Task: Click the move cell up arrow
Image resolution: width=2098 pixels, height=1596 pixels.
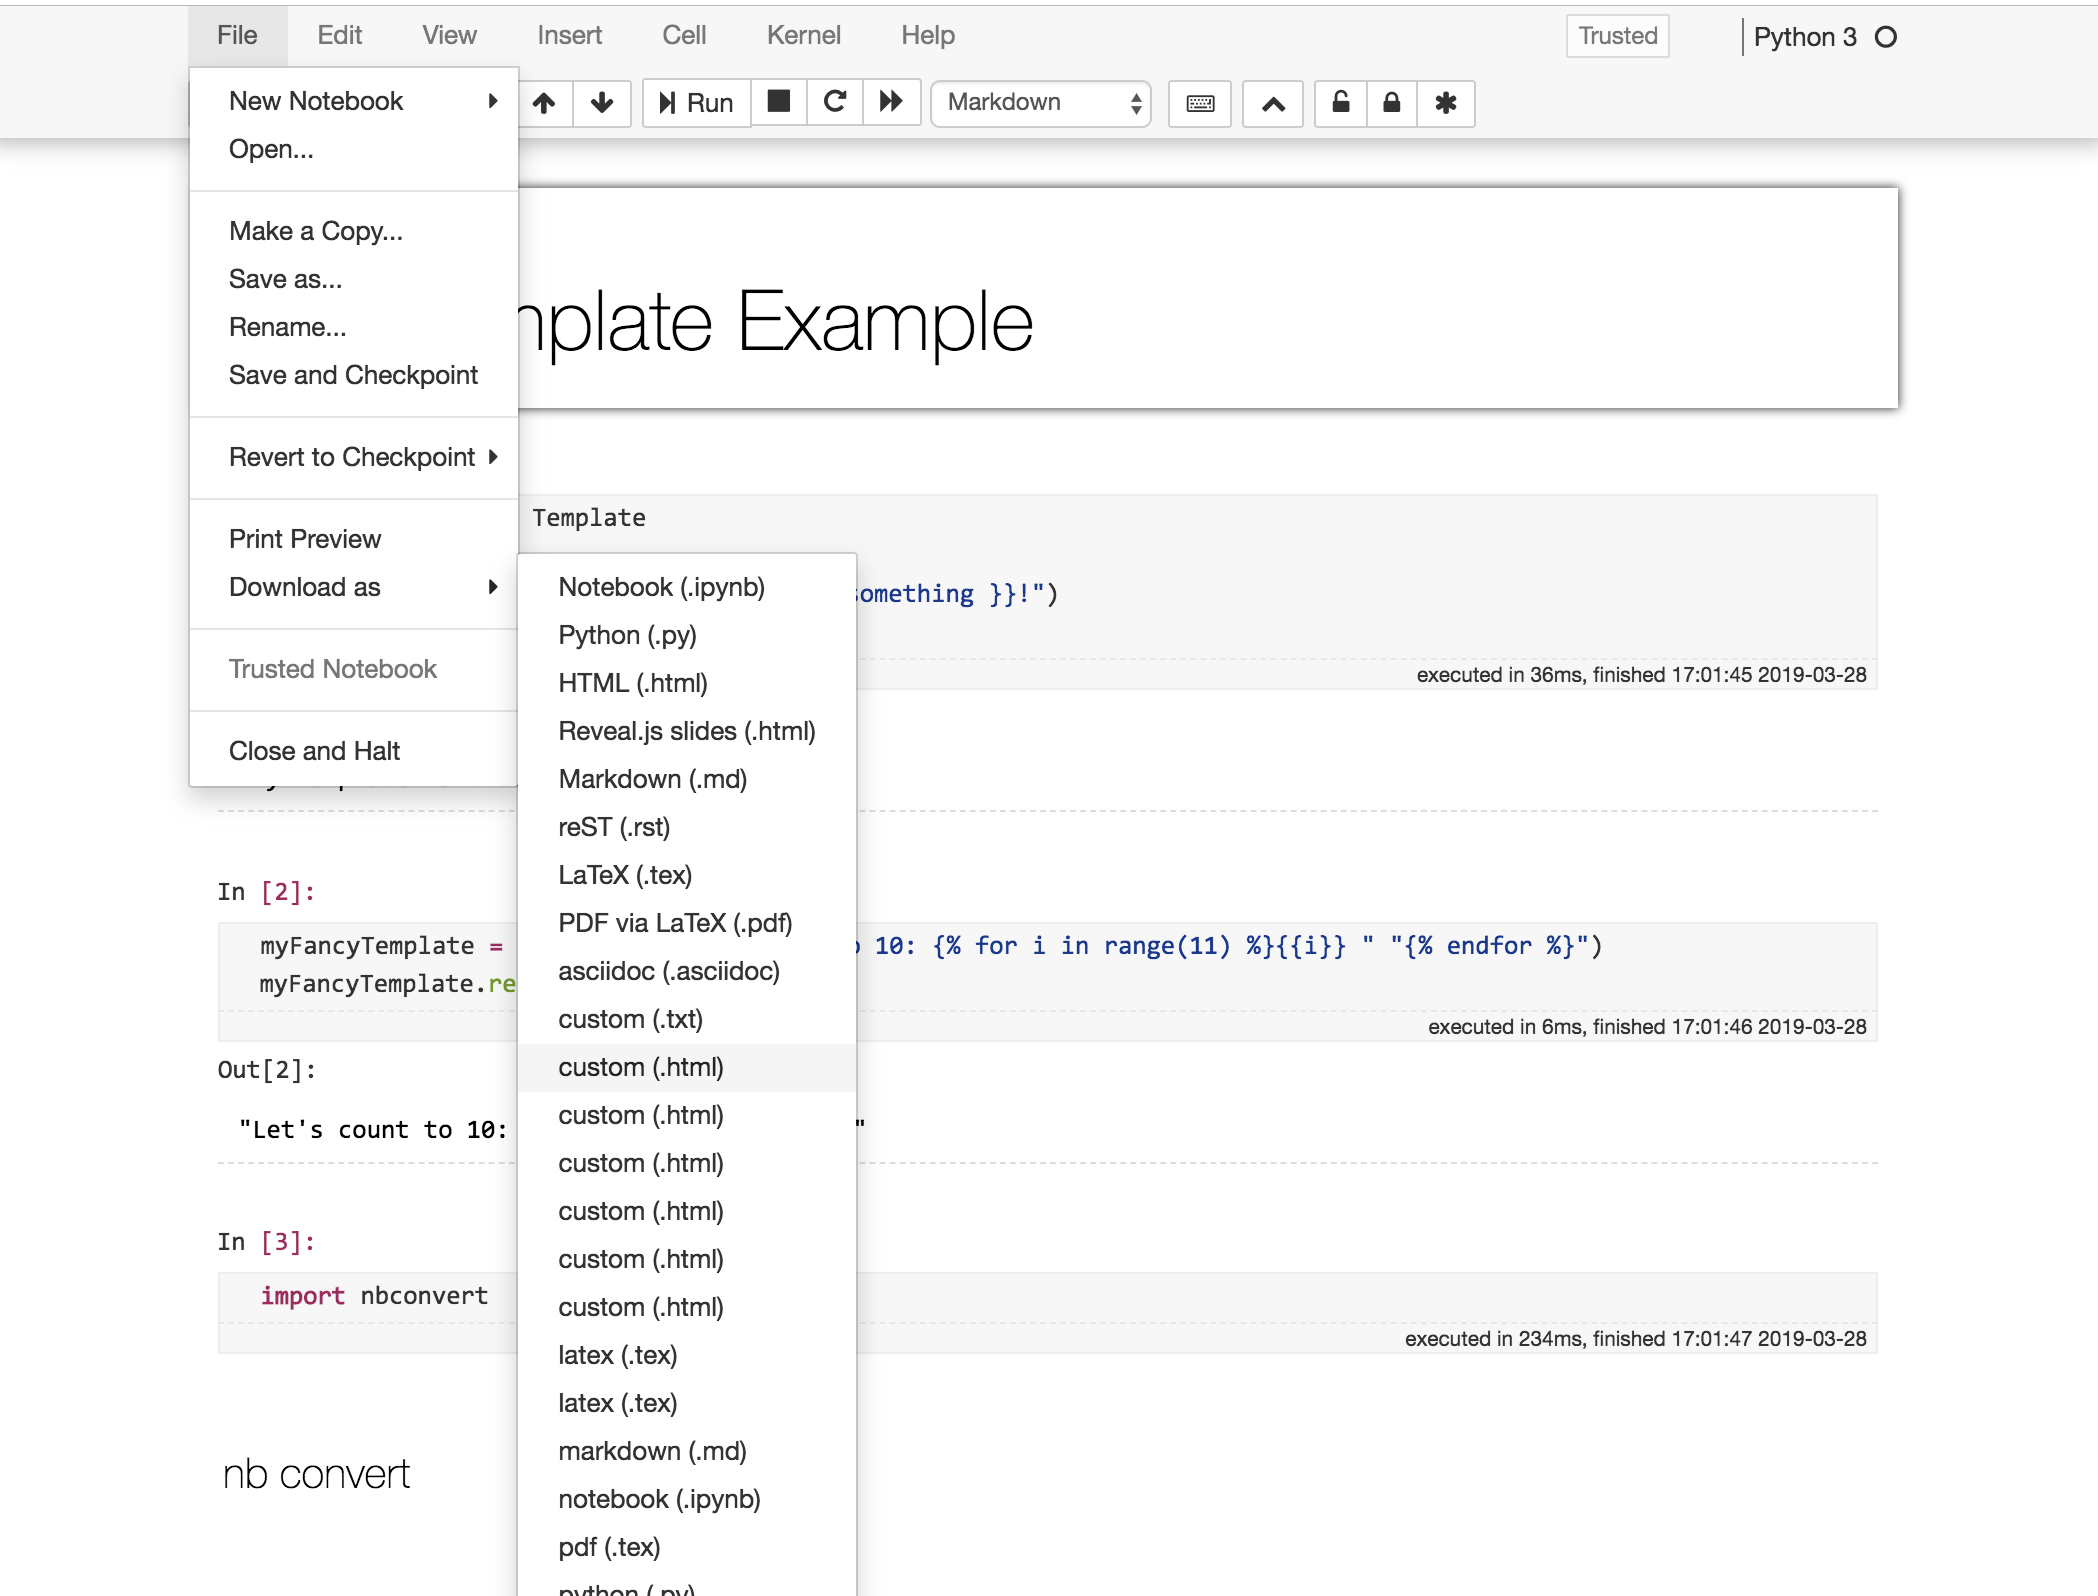Action: (545, 103)
